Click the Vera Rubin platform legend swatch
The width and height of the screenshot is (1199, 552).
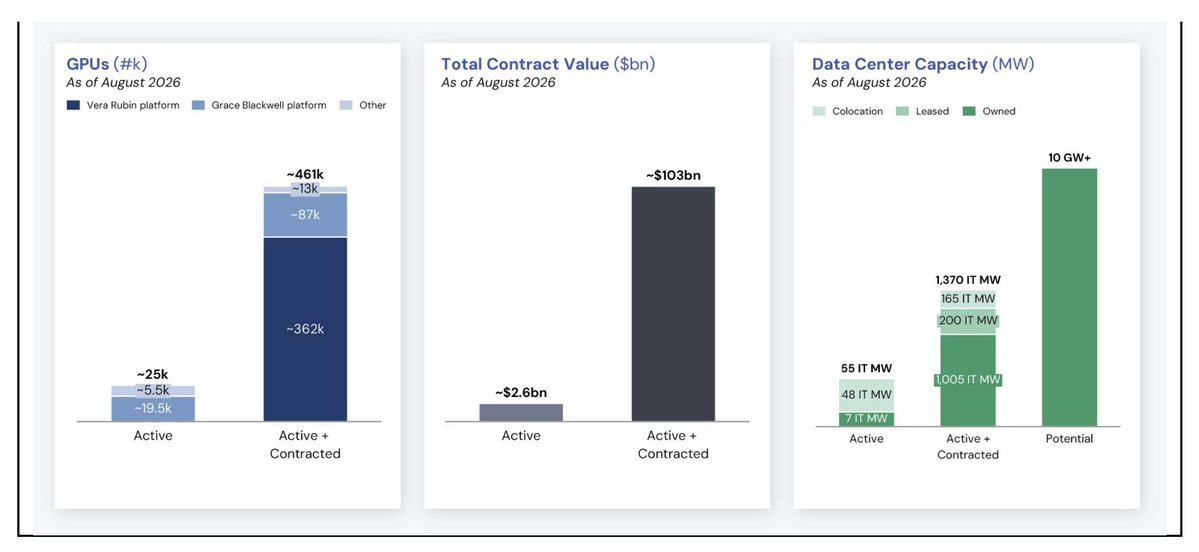point(74,106)
